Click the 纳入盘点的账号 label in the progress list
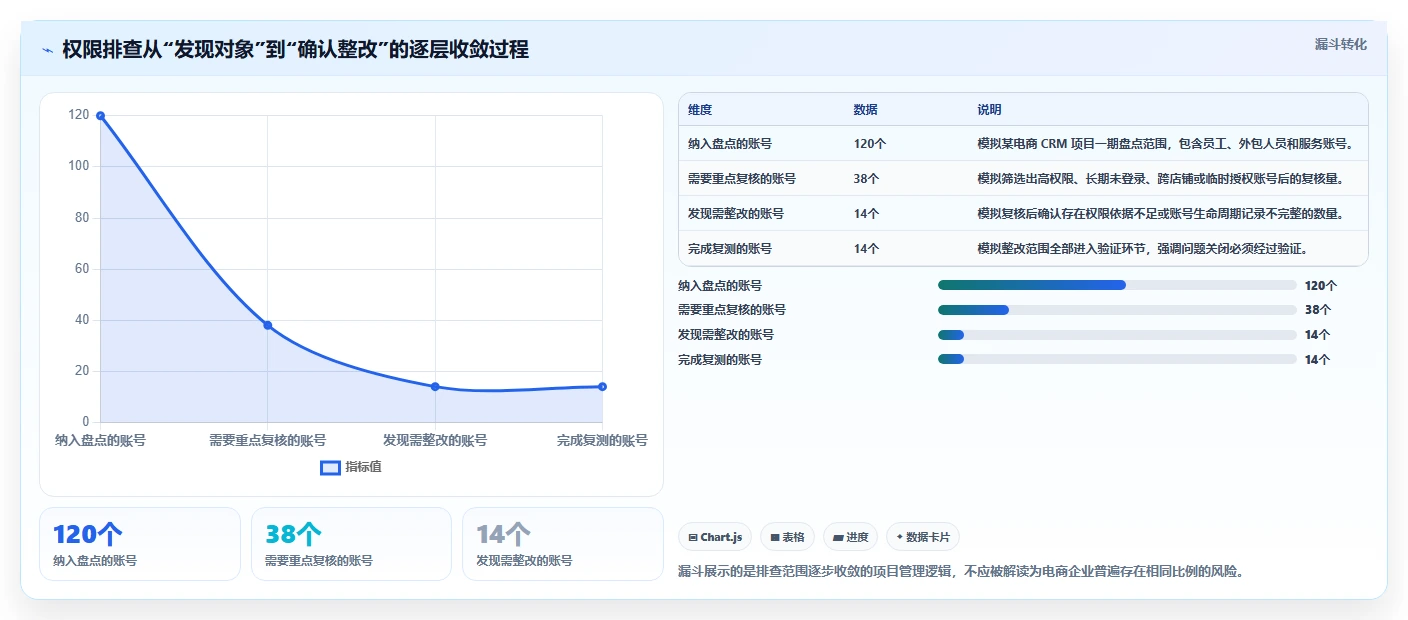Image resolution: width=1408 pixels, height=620 pixels. click(720, 285)
